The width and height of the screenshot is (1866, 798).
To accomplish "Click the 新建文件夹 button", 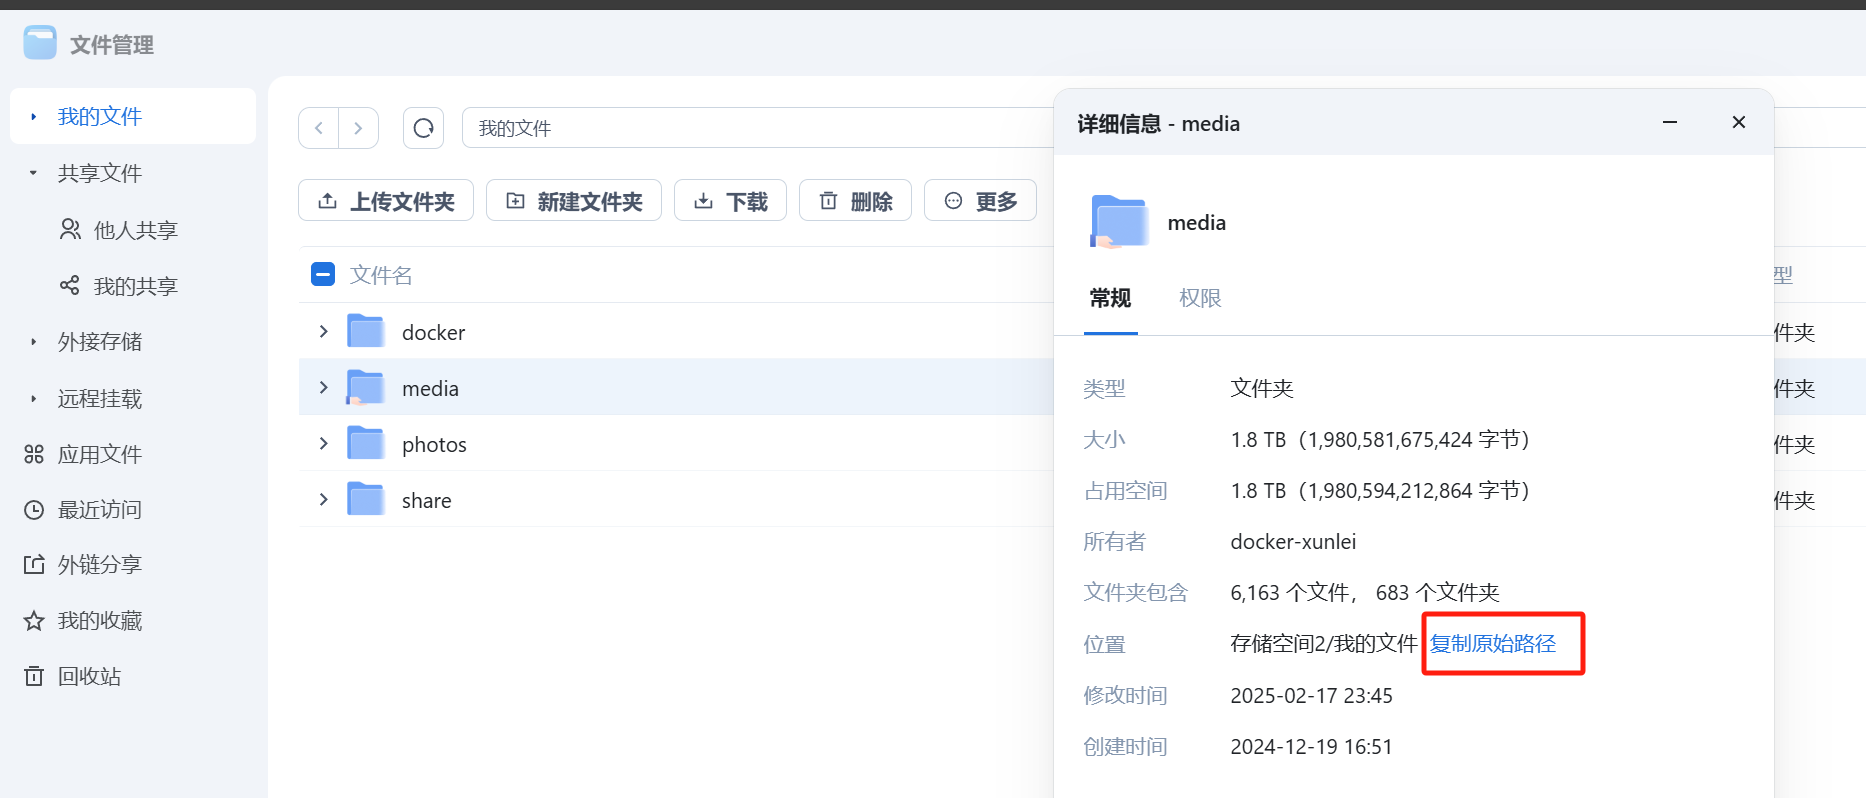I will (x=574, y=201).
